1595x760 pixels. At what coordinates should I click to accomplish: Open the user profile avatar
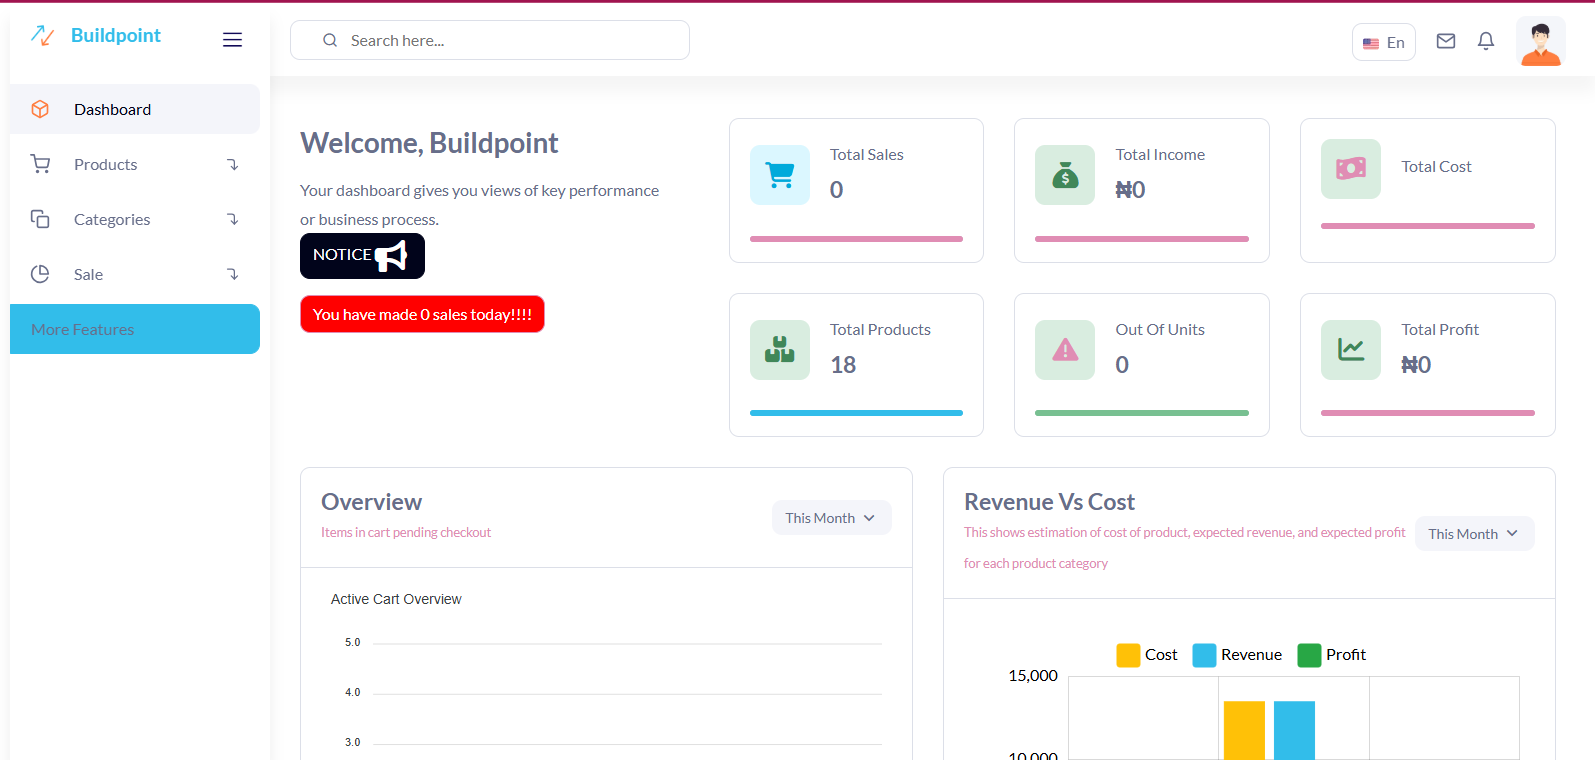coord(1540,42)
